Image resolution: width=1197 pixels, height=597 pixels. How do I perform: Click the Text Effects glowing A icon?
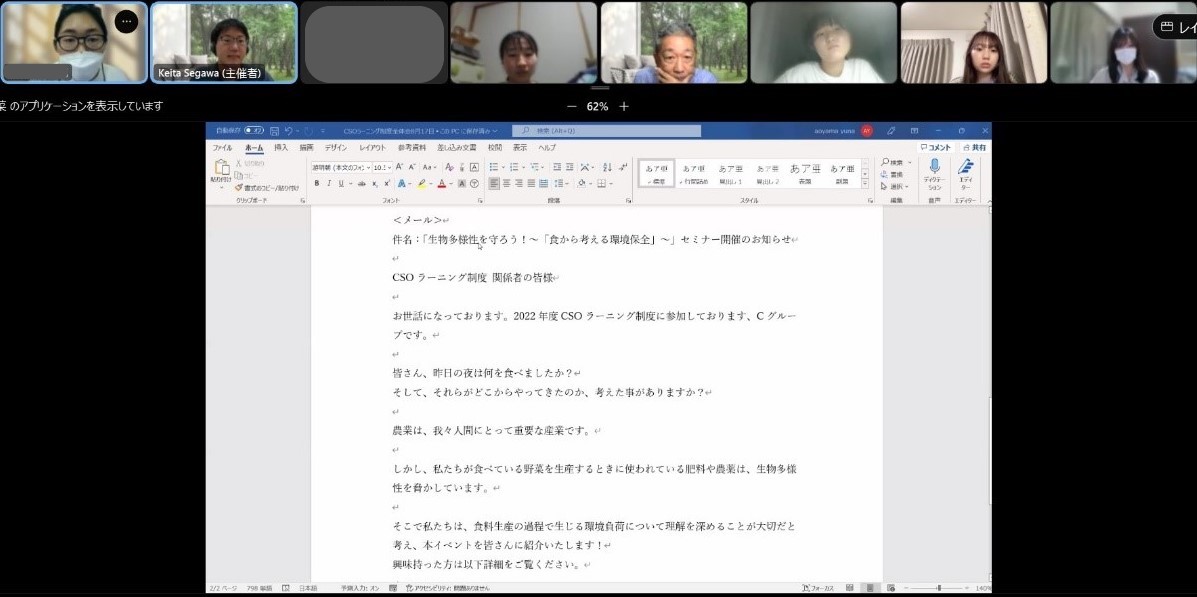point(401,183)
